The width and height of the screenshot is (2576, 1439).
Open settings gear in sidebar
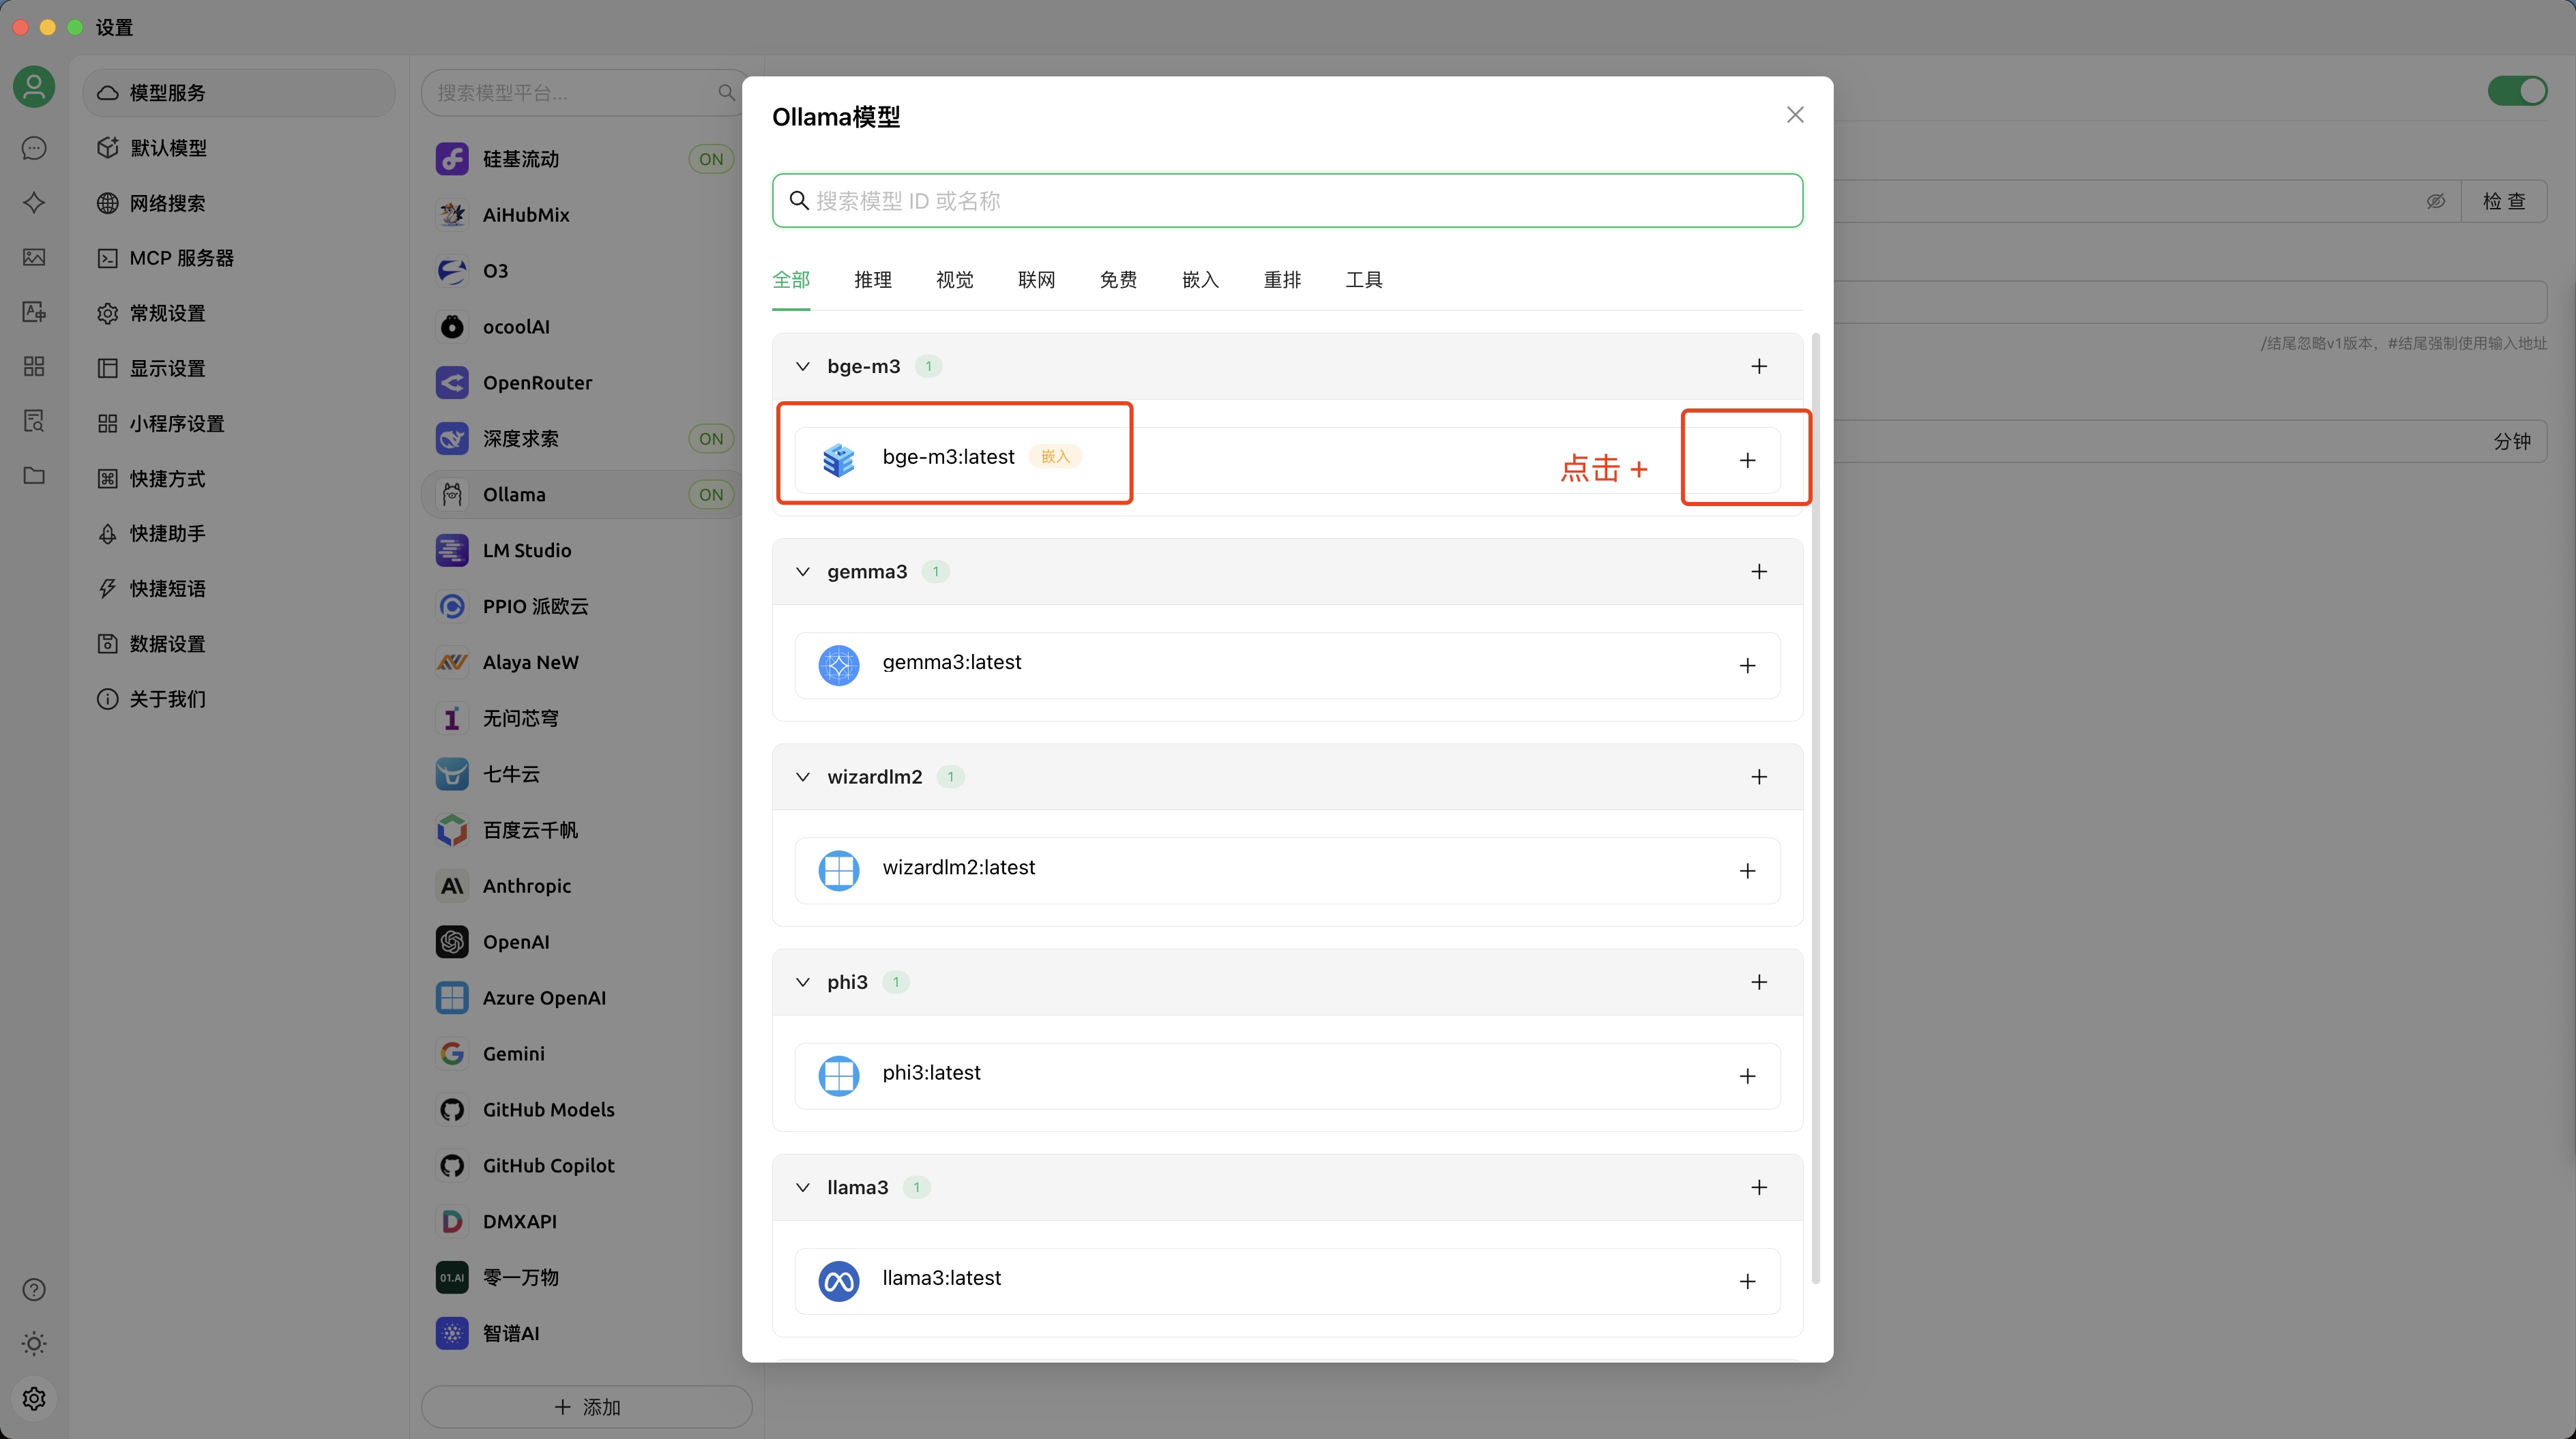[x=34, y=1398]
